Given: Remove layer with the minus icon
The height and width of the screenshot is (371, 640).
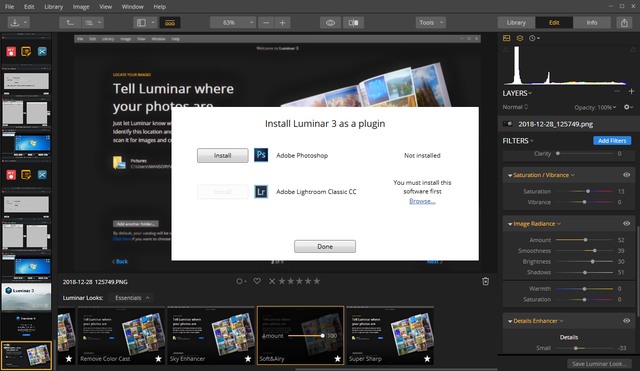Looking at the screenshot, I should [x=617, y=91].
